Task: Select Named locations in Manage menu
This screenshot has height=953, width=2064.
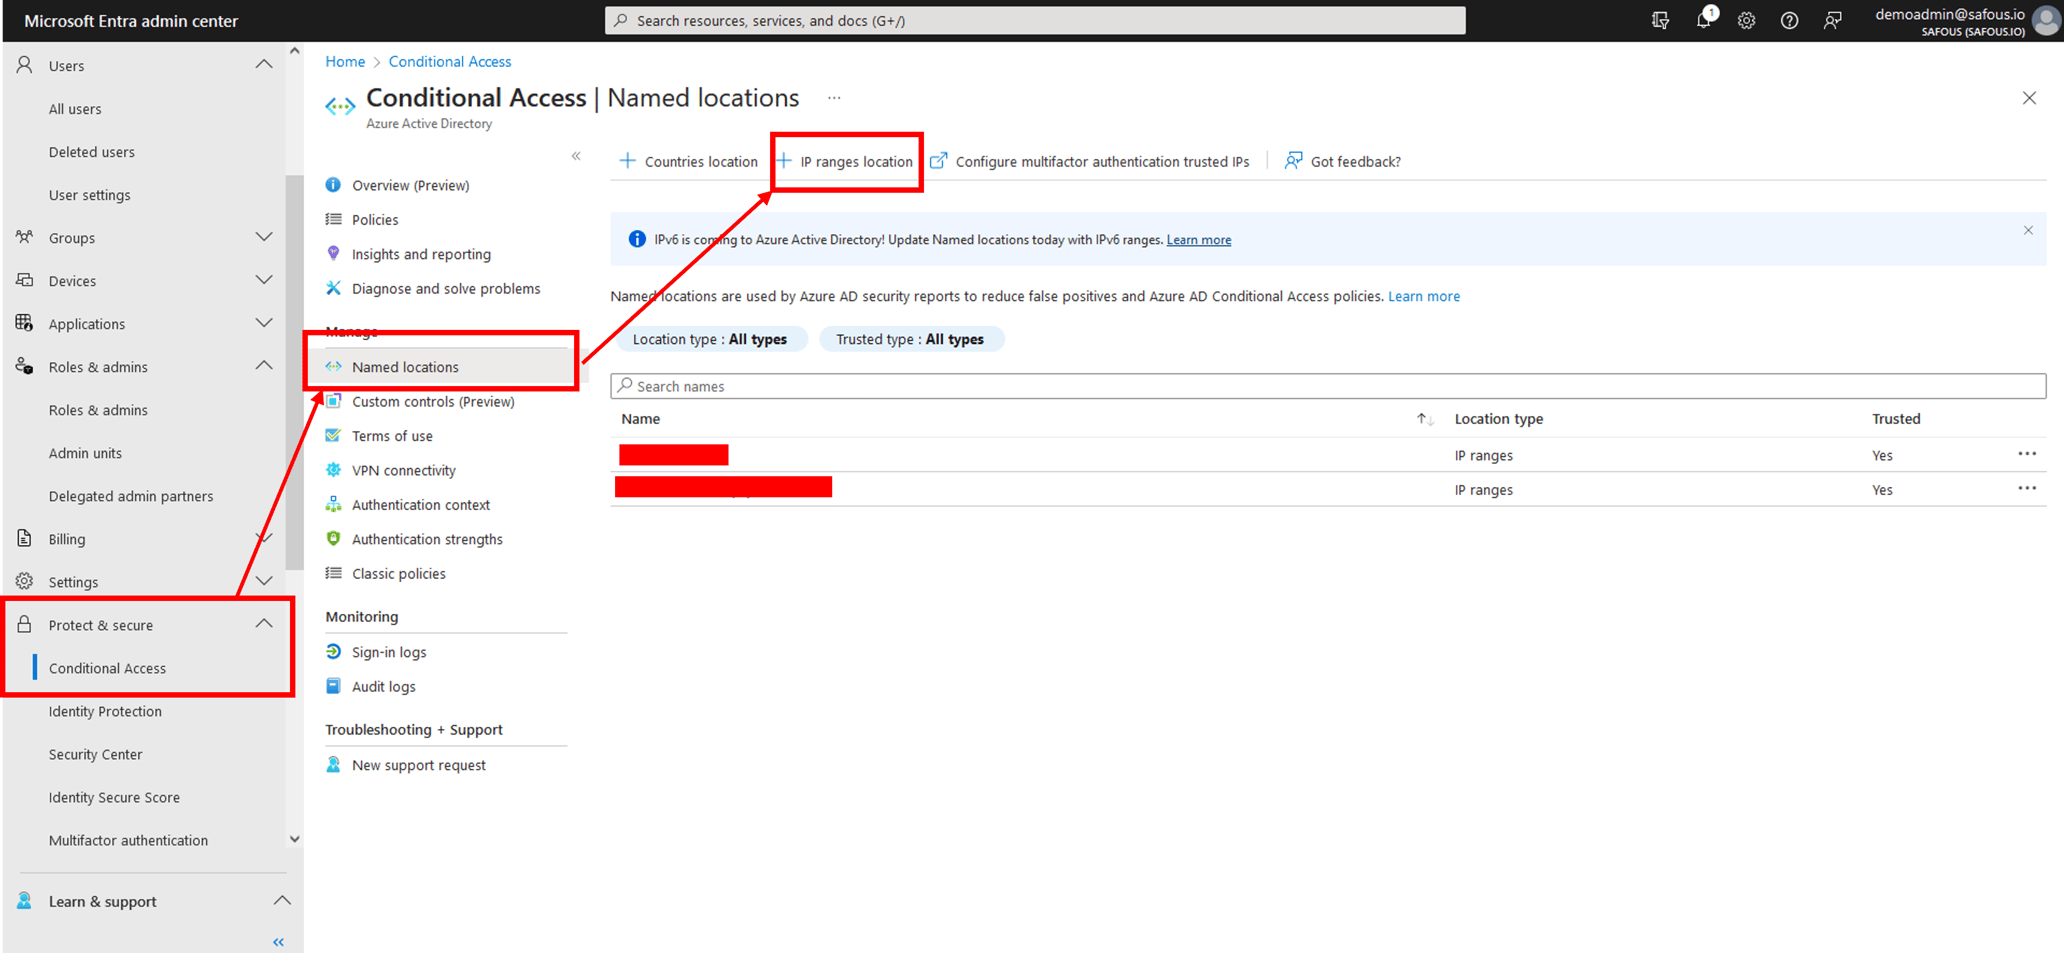Action: (x=405, y=366)
